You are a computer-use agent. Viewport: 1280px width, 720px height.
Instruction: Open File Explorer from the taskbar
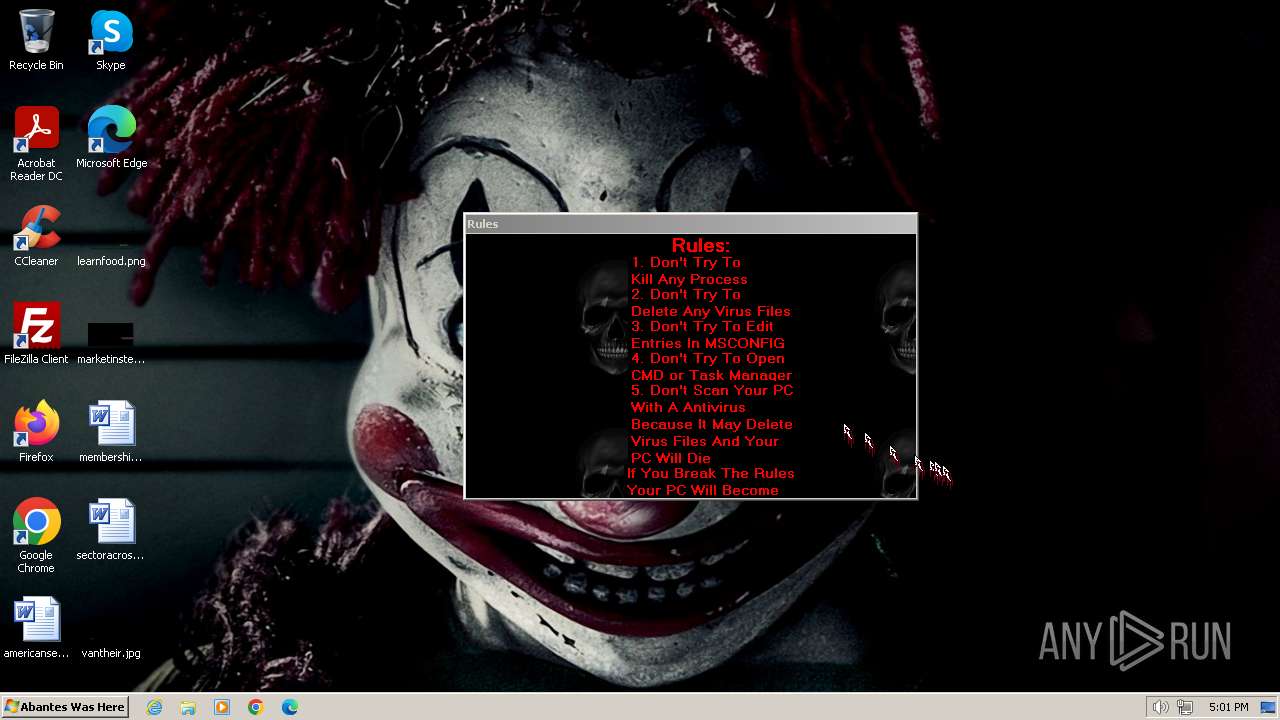click(x=188, y=707)
